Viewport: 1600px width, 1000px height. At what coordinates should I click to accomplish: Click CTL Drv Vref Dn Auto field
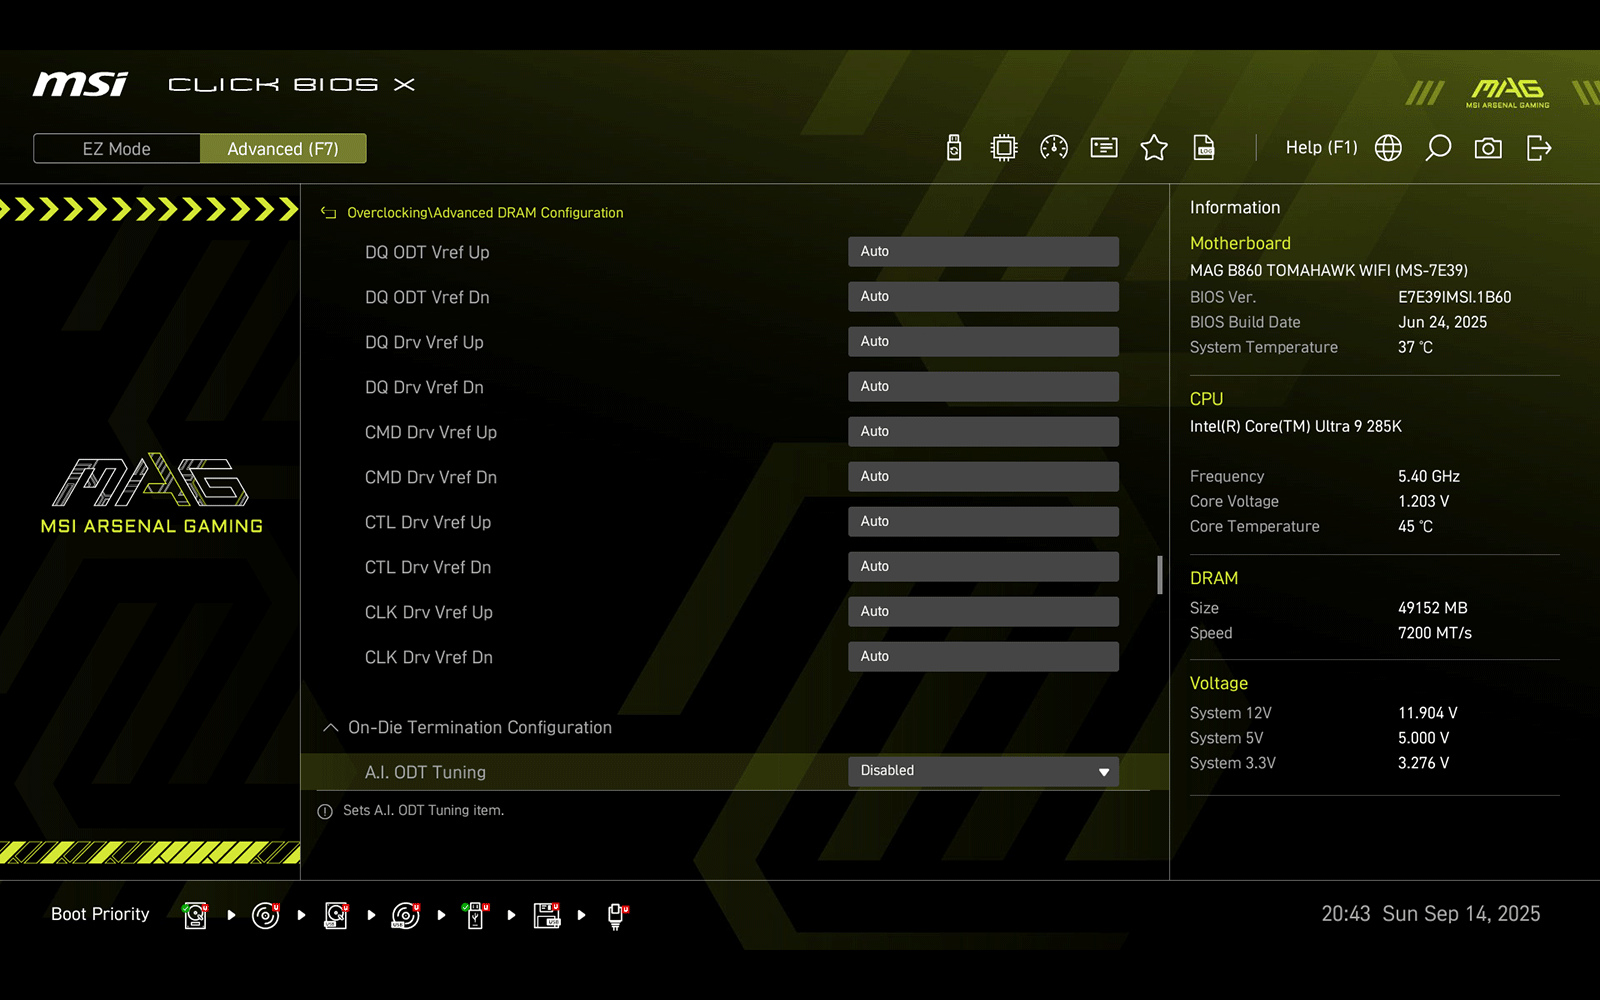click(x=983, y=567)
